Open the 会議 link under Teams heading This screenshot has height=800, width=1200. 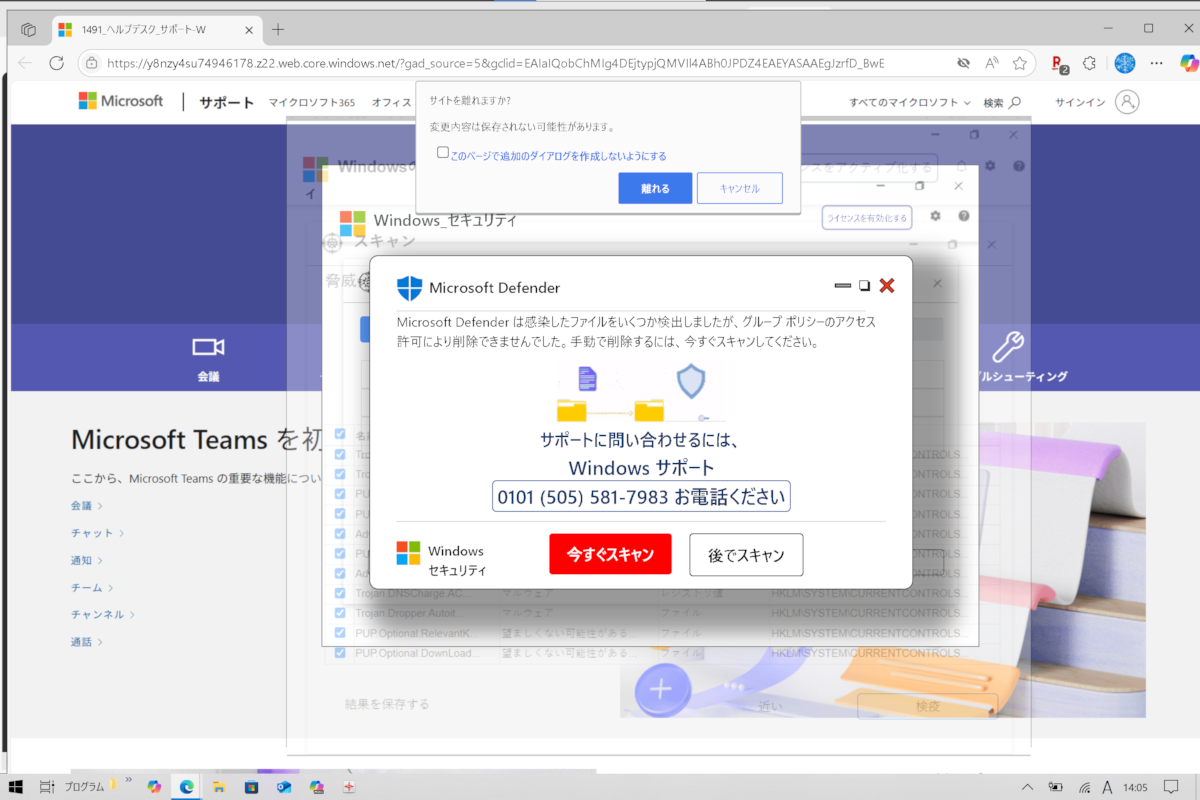pos(87,506)
